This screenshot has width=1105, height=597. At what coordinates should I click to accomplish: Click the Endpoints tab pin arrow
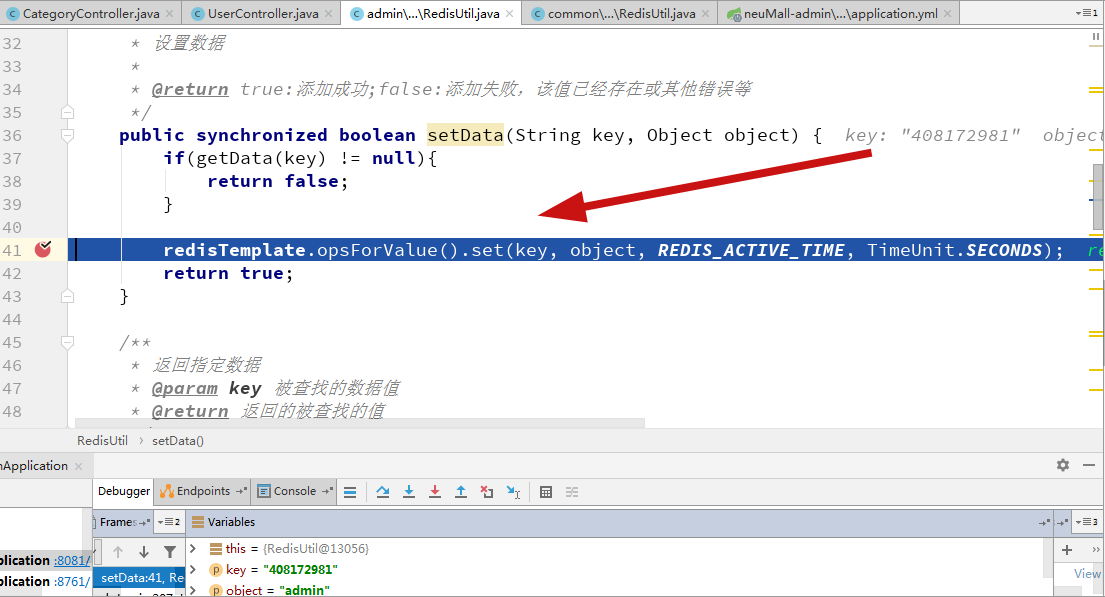click(x=241, y=491)
